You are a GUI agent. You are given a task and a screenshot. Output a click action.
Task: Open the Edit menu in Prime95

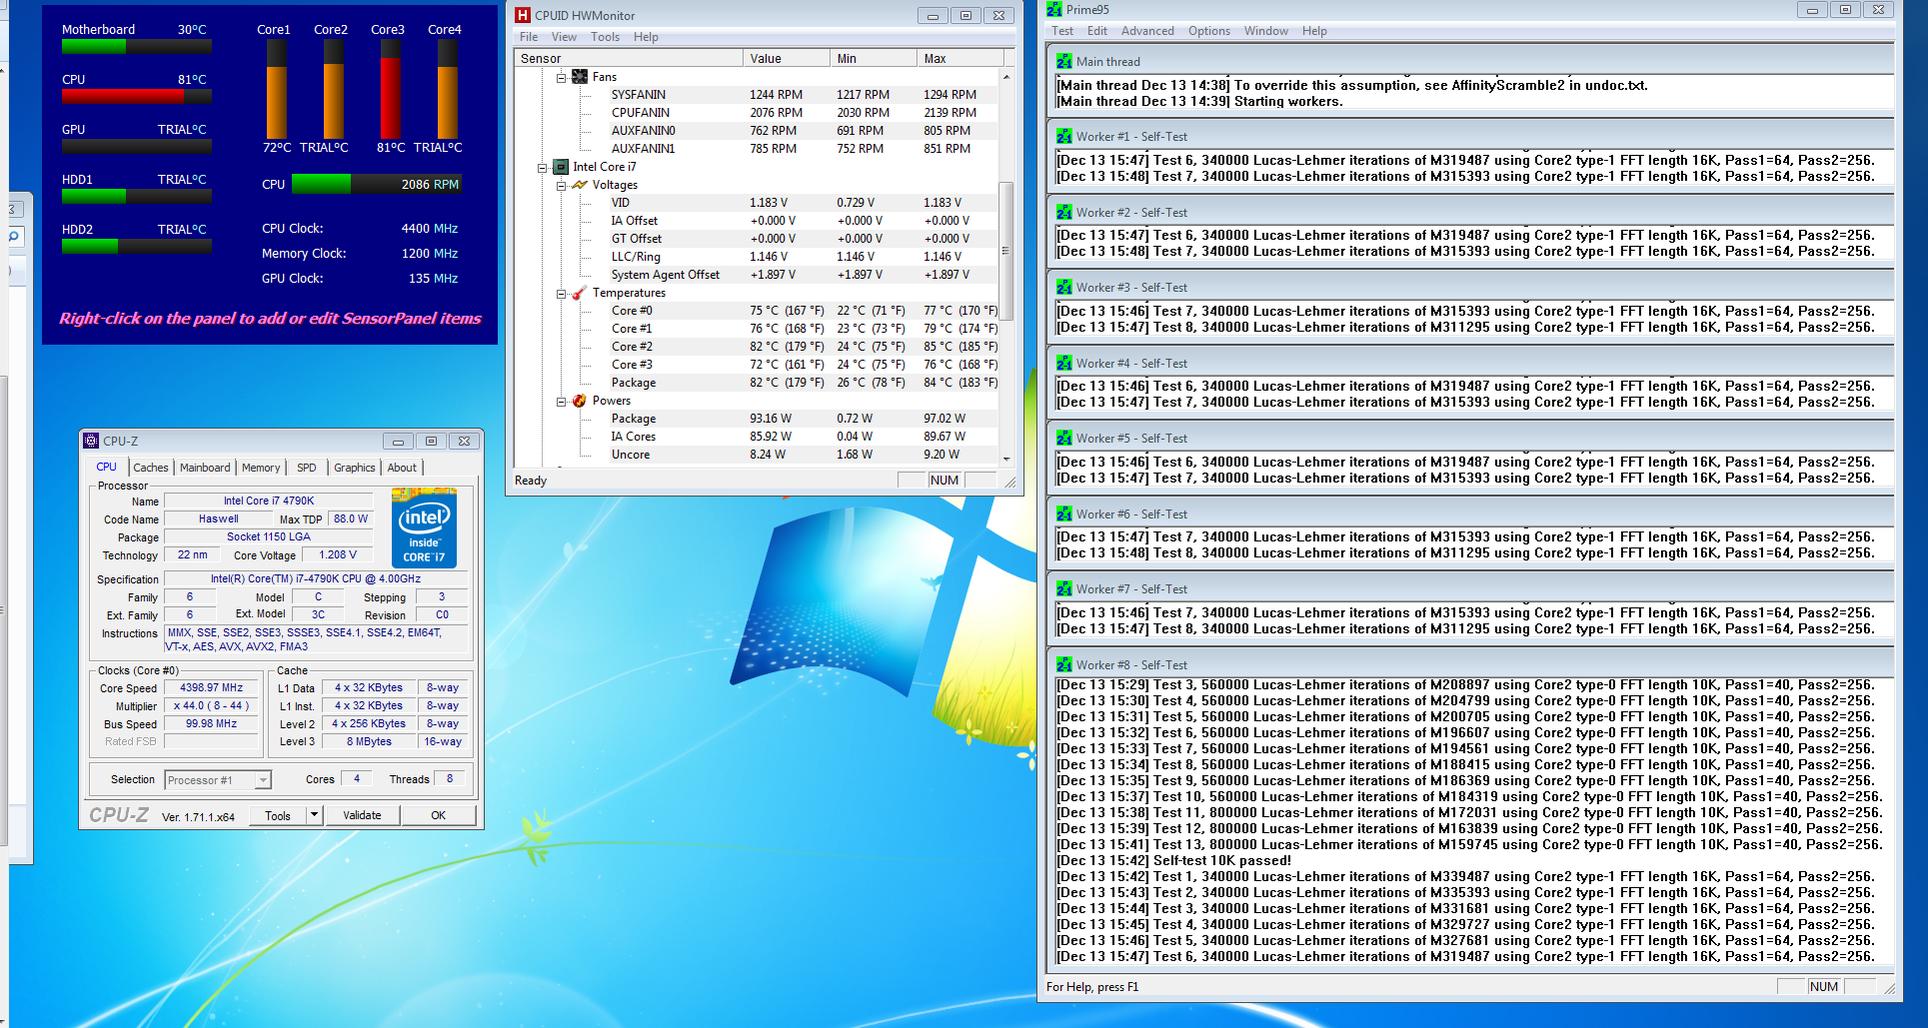click(1098, 31)
